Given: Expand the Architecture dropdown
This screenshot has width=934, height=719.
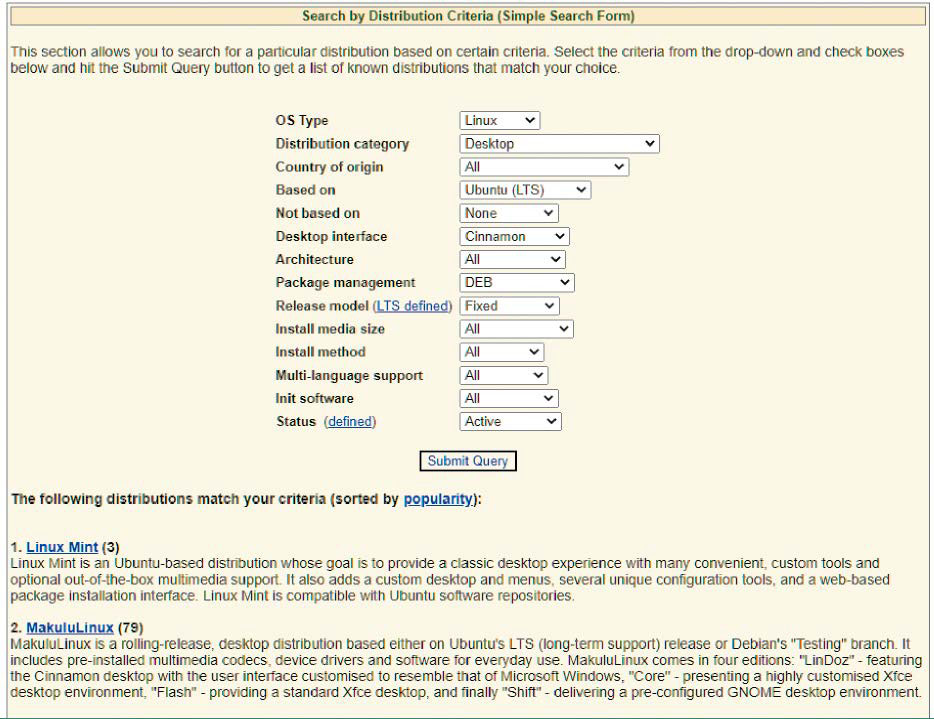Looking at the screenshot, I should (x=513, y=260).
